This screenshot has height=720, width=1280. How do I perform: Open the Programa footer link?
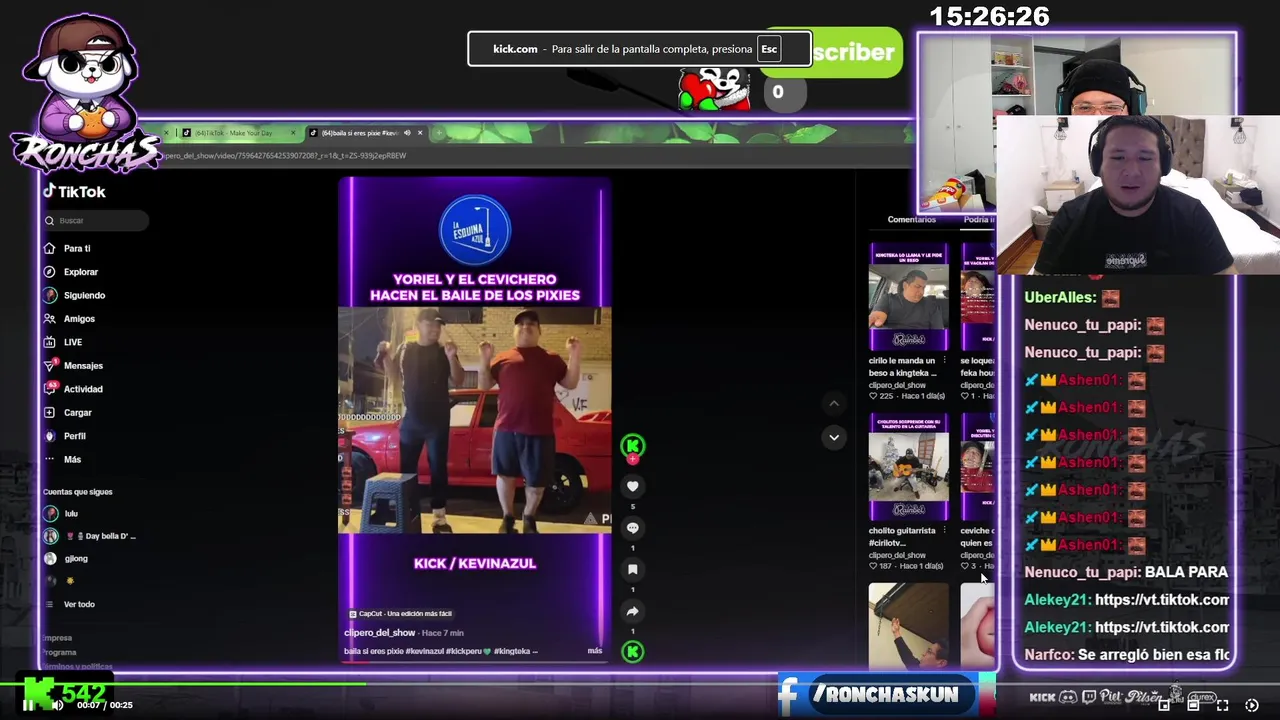point(59,652)
